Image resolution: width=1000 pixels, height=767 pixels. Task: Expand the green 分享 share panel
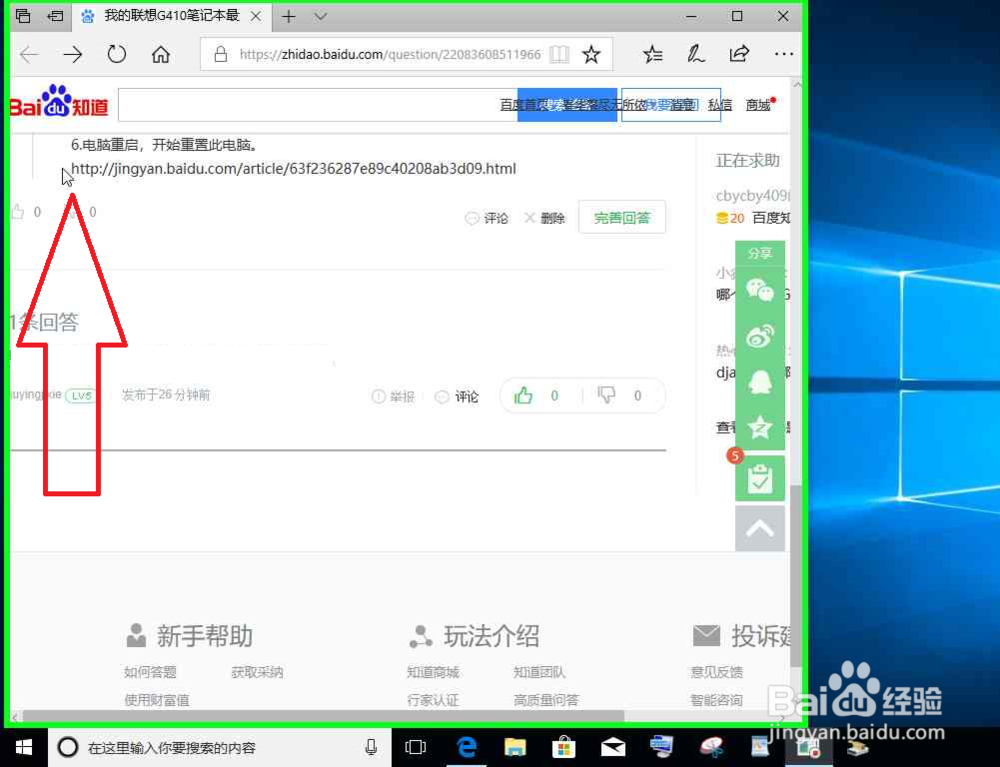click(760, 253)
